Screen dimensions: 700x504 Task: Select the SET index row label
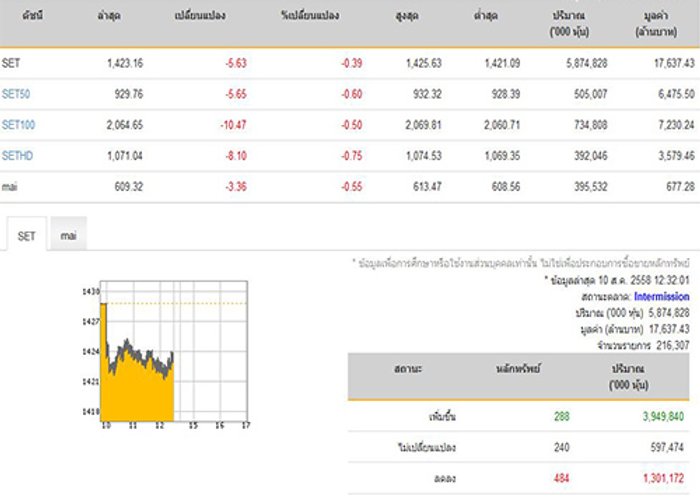click(x=11, y=63)
